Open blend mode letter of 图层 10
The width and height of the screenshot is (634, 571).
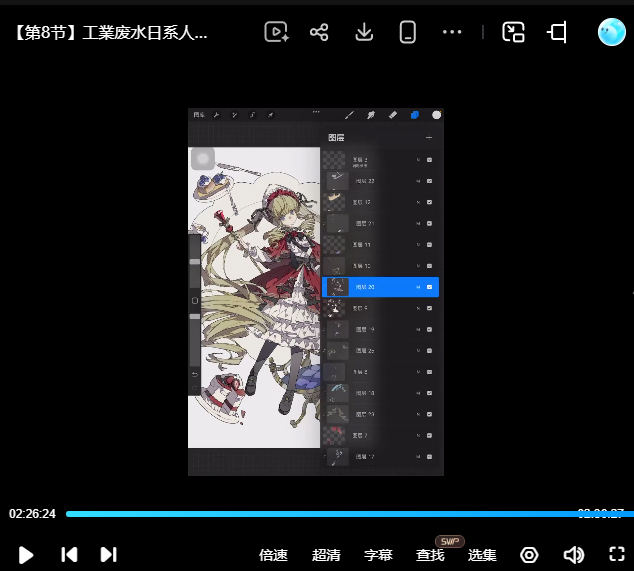pos(418,266)
